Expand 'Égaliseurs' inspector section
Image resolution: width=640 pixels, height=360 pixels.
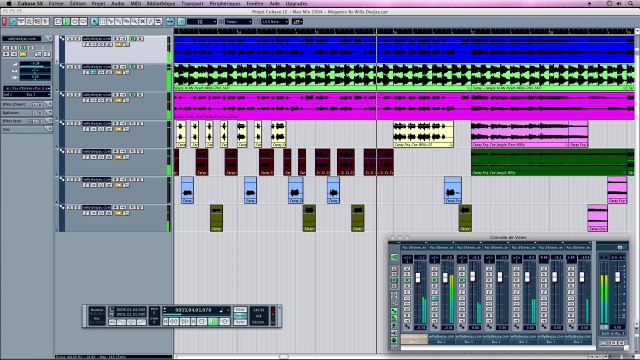coord(27,113)
